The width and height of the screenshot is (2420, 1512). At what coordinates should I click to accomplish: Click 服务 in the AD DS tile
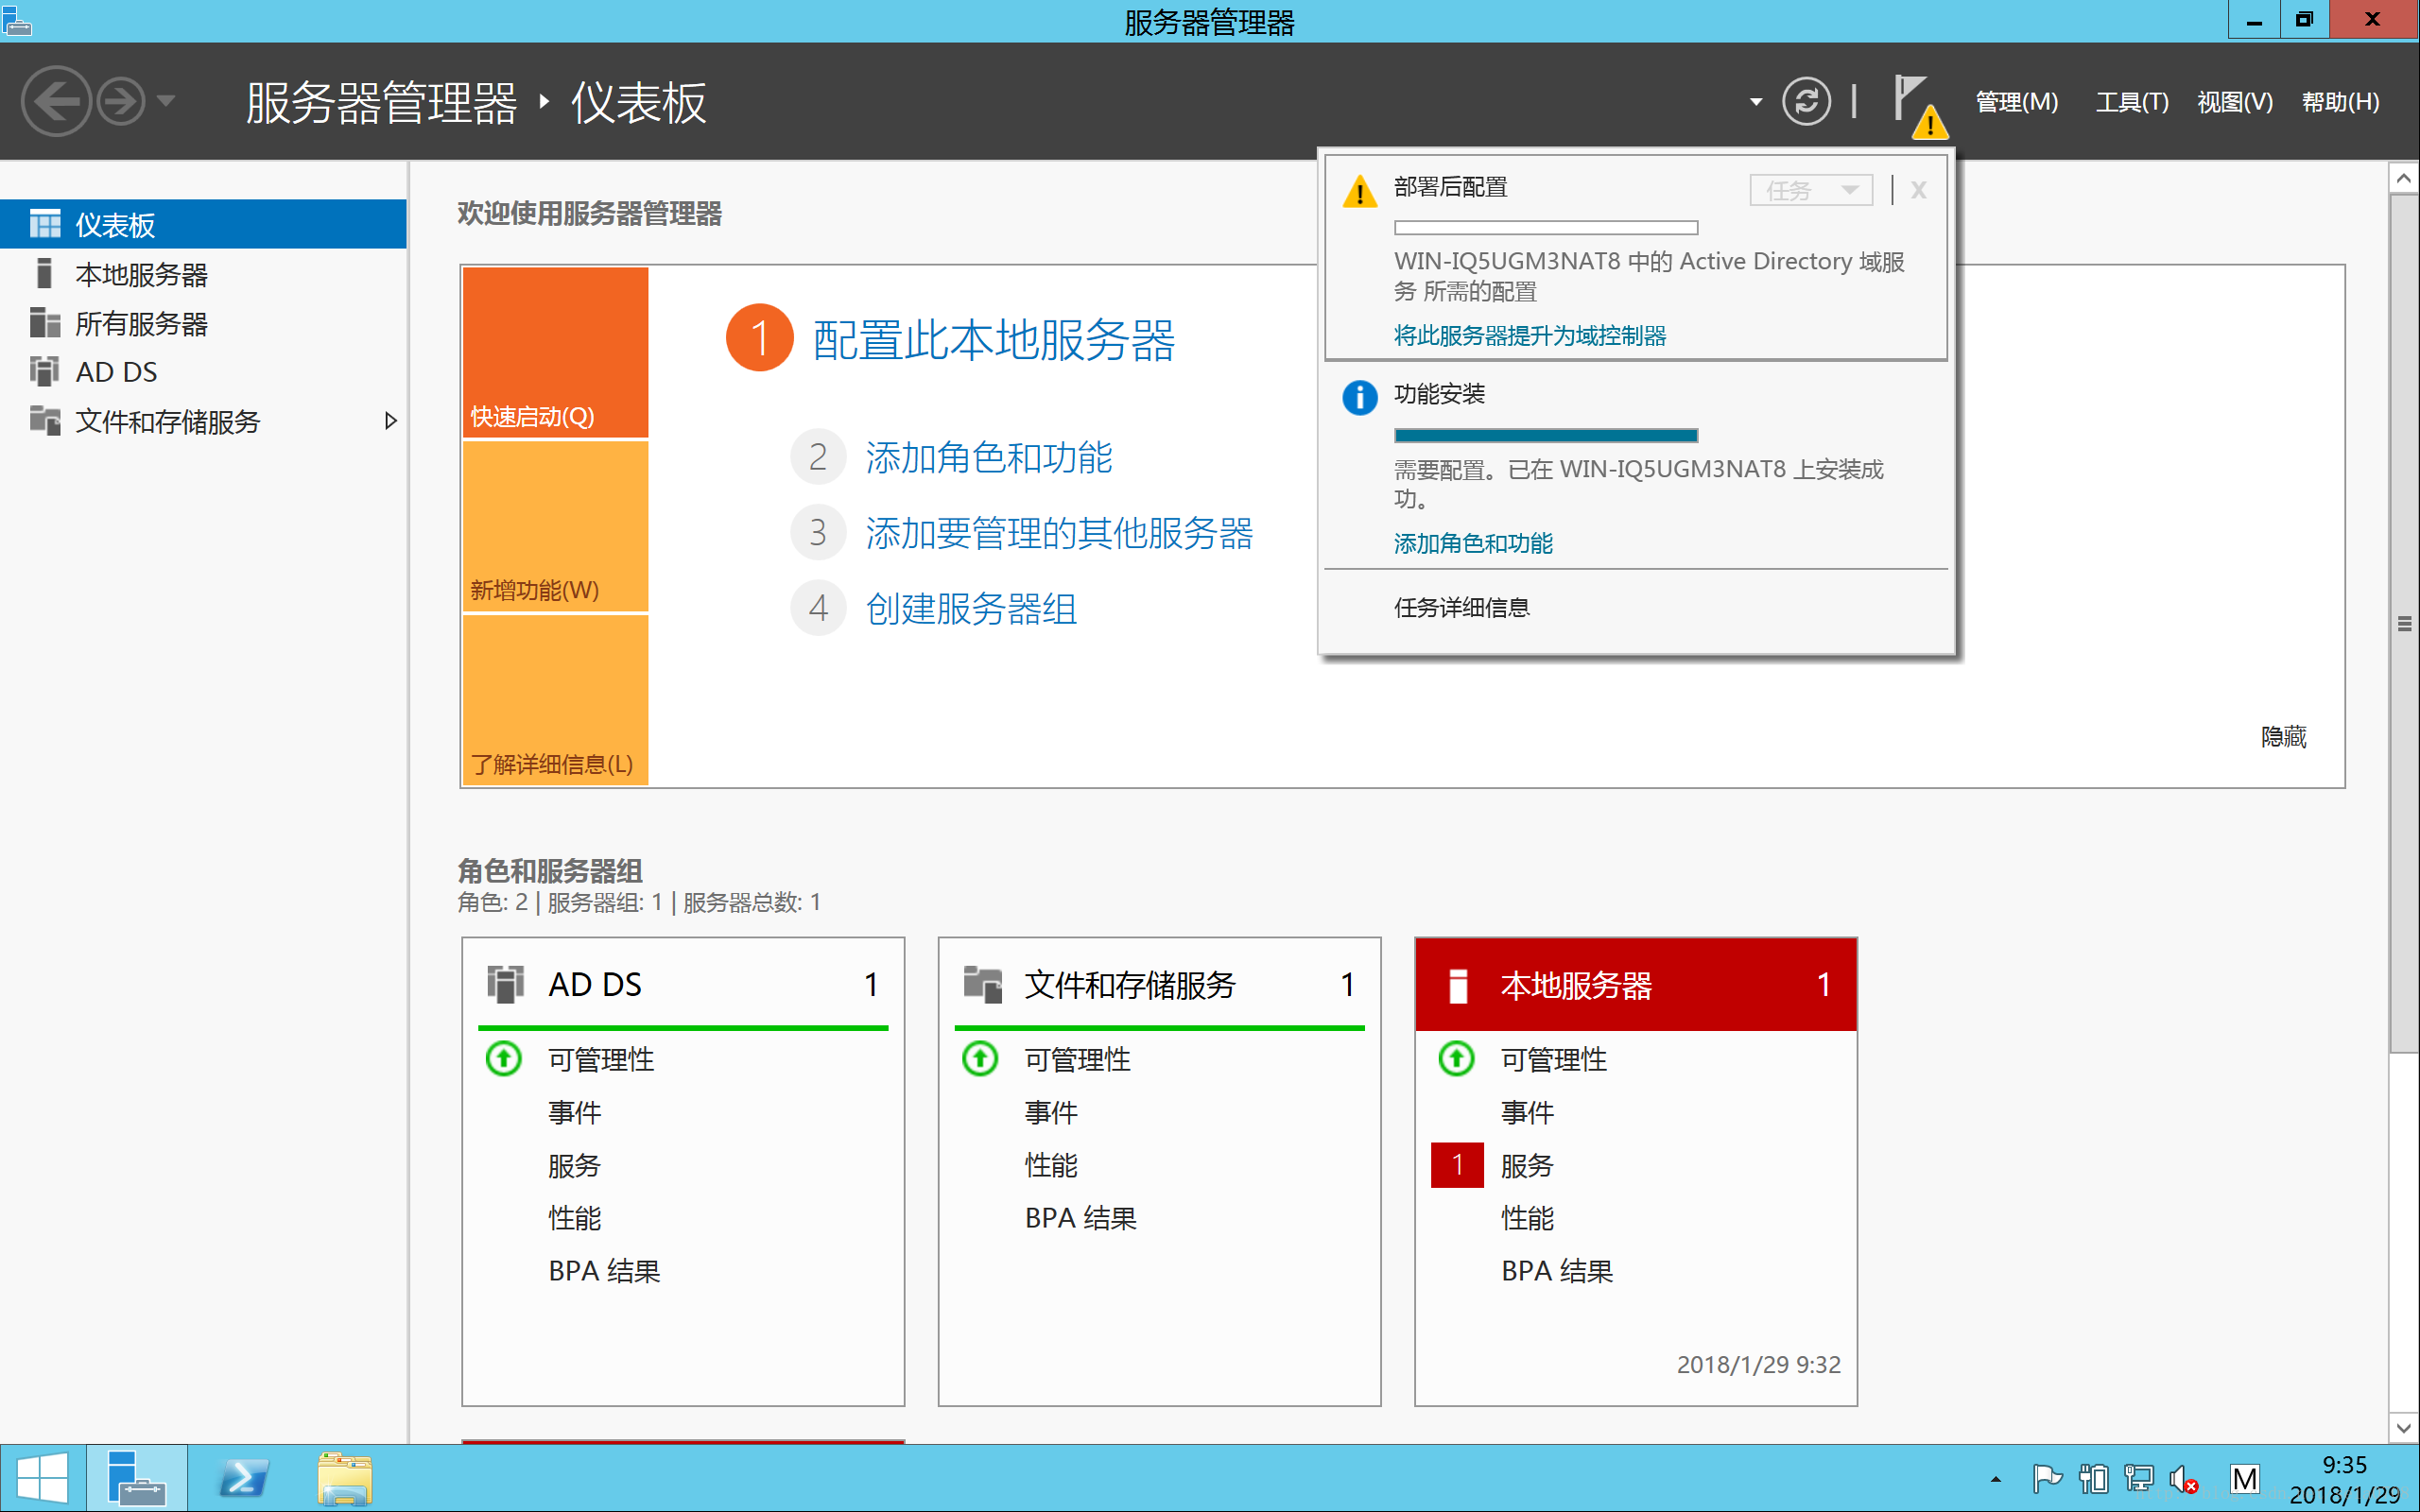(575, 1165)
